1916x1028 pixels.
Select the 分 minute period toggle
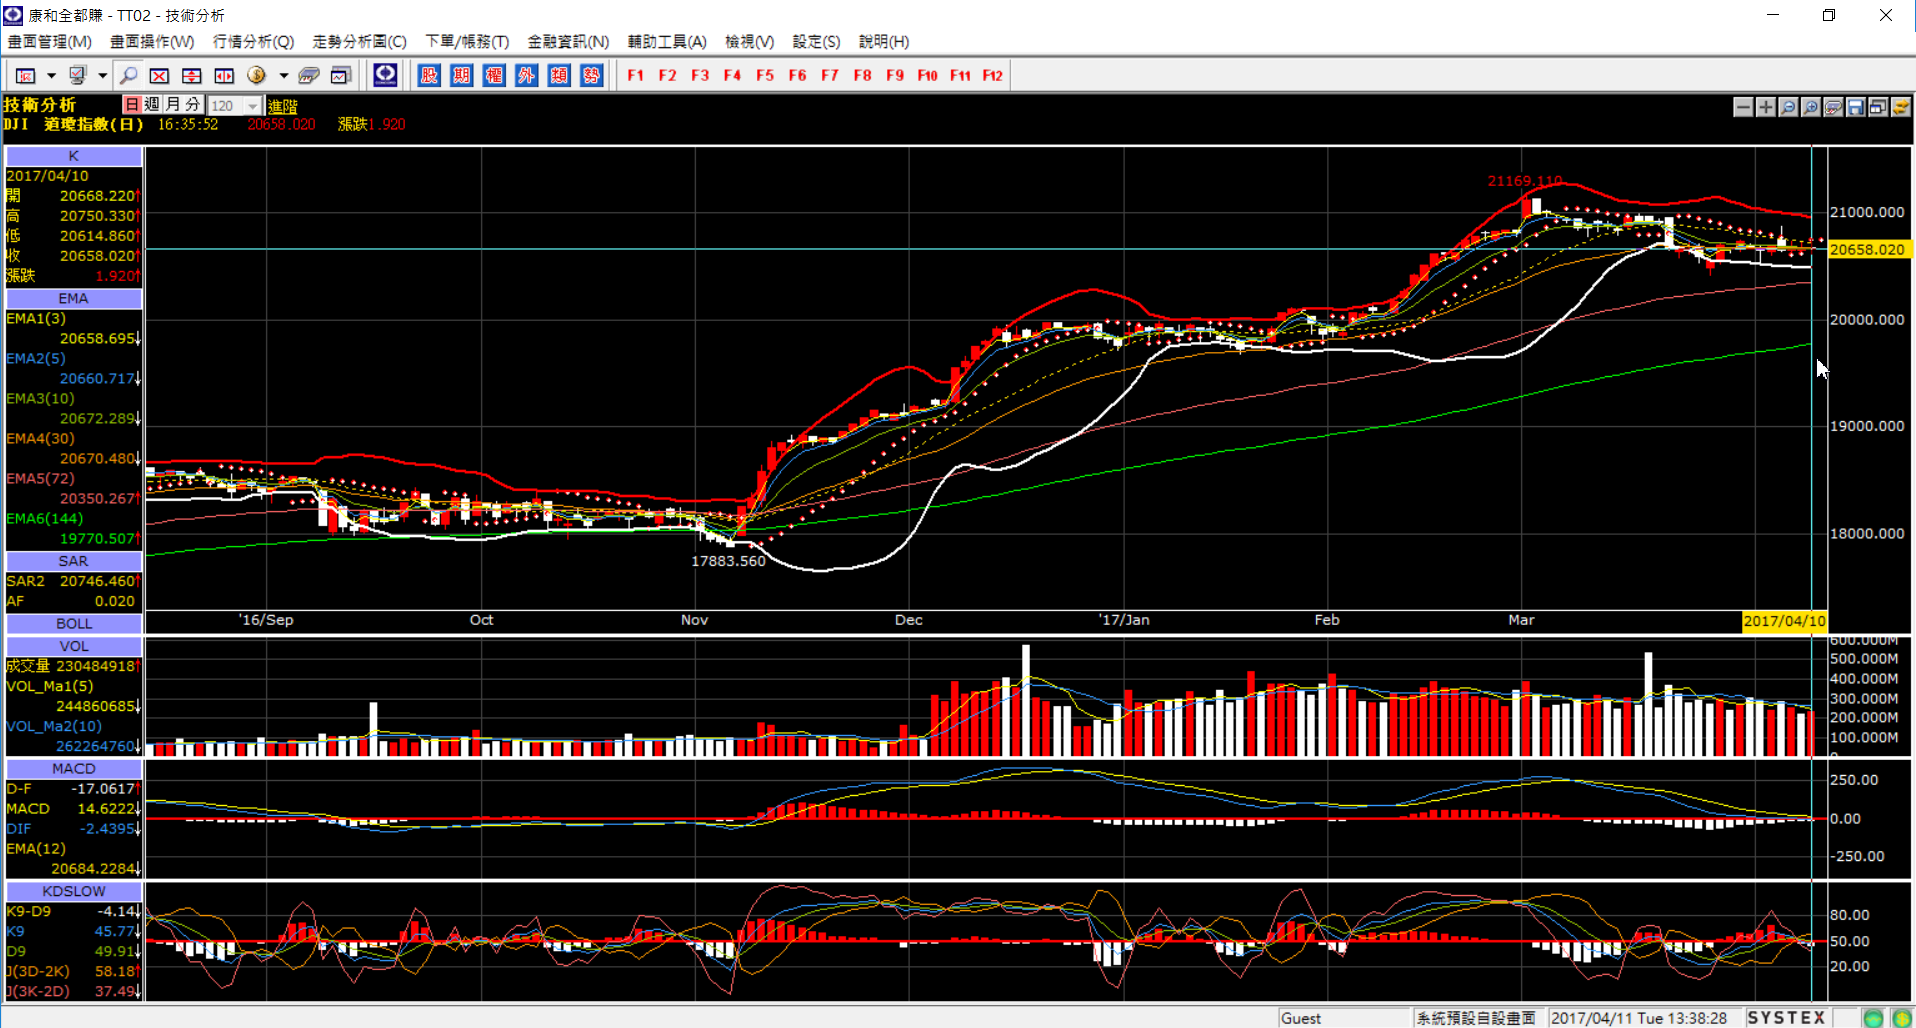(x=193, y=105)
